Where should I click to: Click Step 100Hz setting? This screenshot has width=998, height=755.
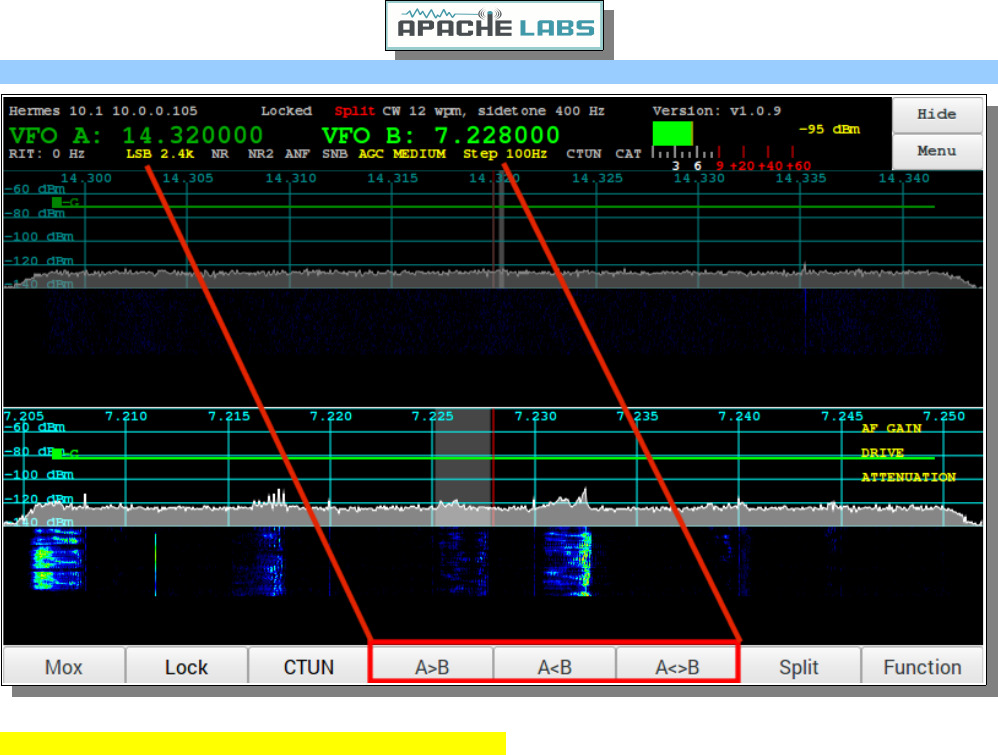[505, 154]
